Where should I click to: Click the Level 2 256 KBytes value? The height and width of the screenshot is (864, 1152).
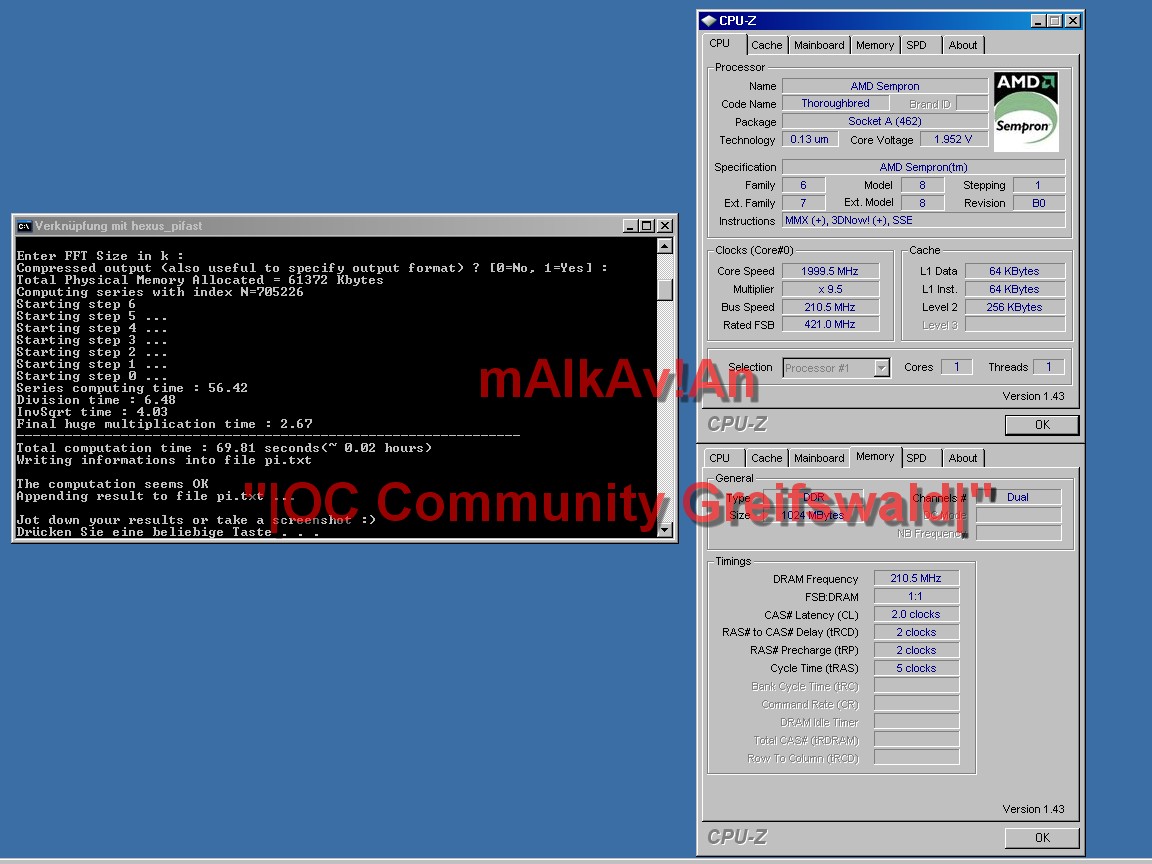pyautogui.click(x=1014, y=307)
